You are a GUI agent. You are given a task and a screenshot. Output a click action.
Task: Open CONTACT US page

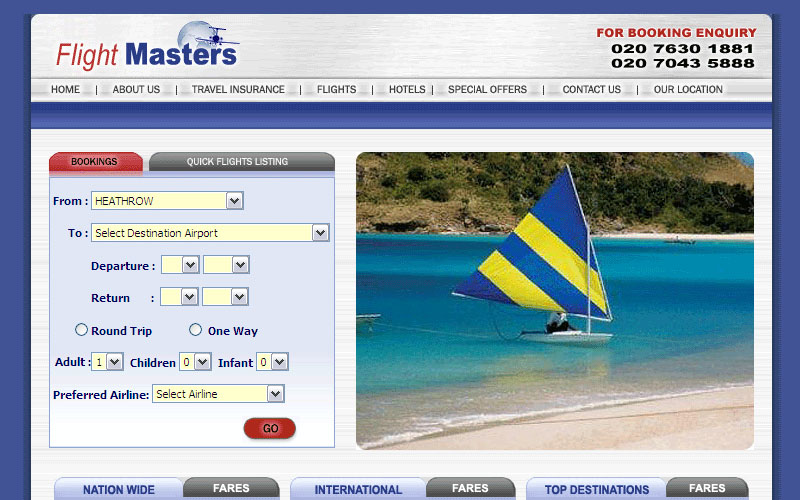pos(591,89)
